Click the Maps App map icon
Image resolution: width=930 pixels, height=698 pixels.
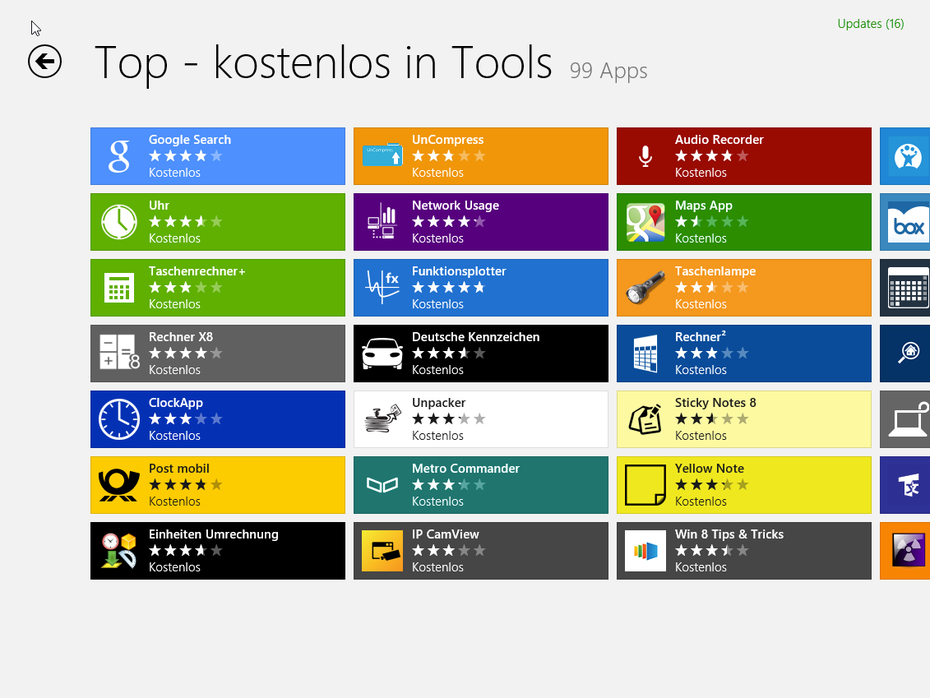[645, 222]
